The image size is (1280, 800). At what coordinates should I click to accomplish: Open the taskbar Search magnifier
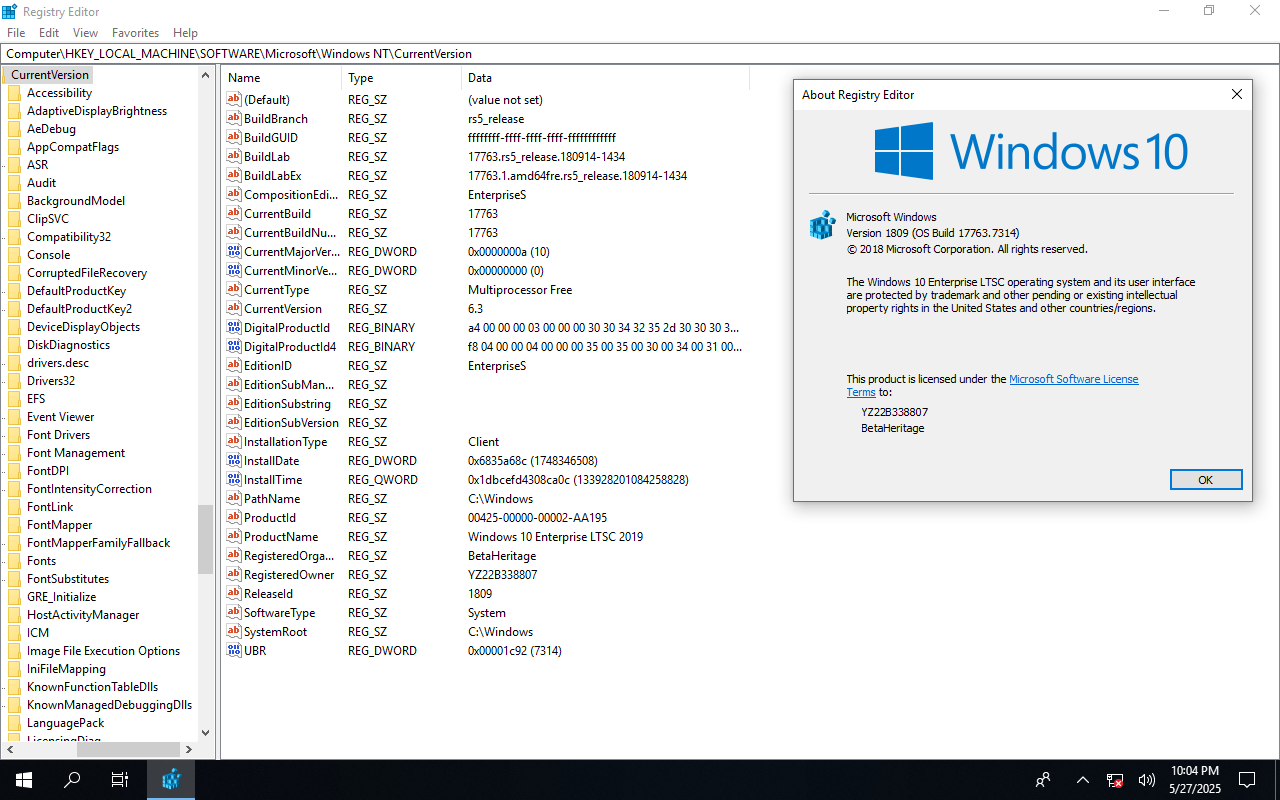(x=72, y=779)
